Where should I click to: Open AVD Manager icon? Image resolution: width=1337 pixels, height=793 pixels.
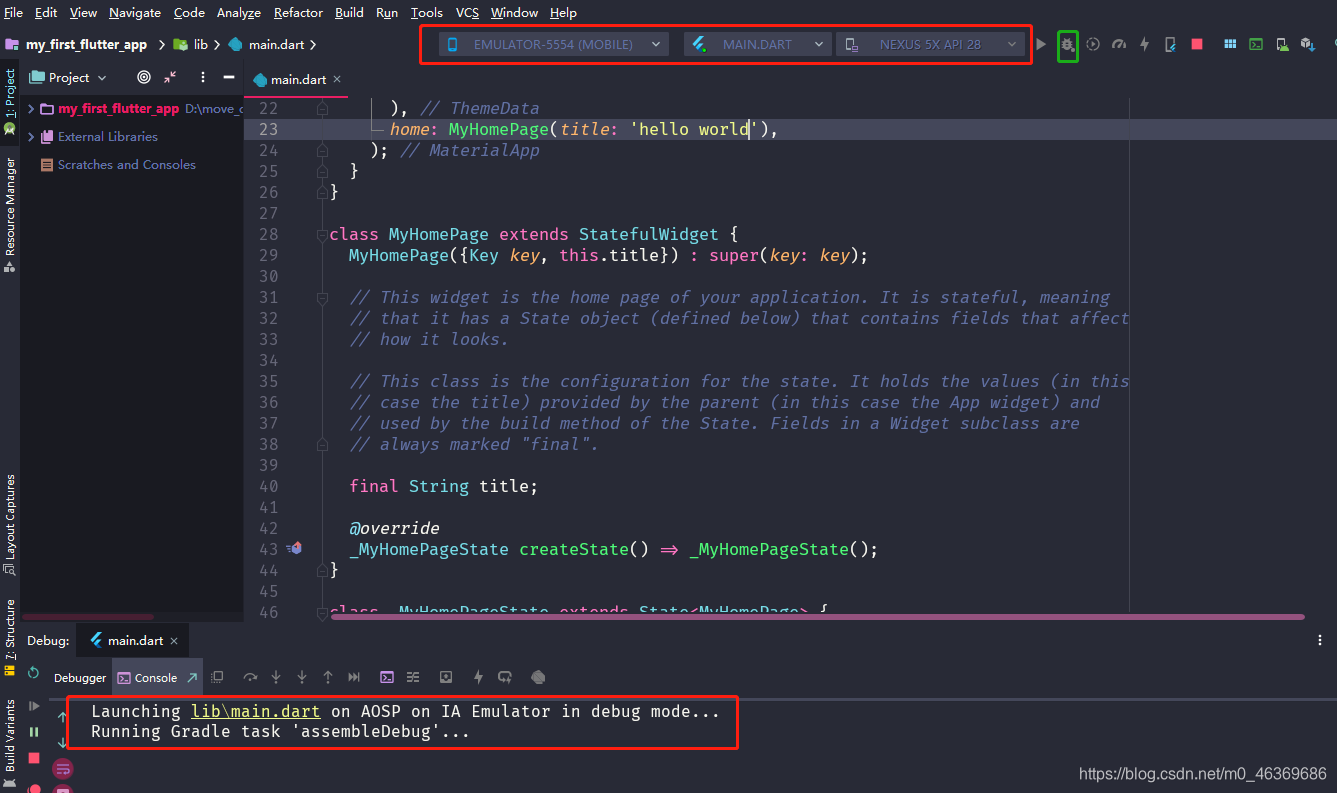[1282, 44]
